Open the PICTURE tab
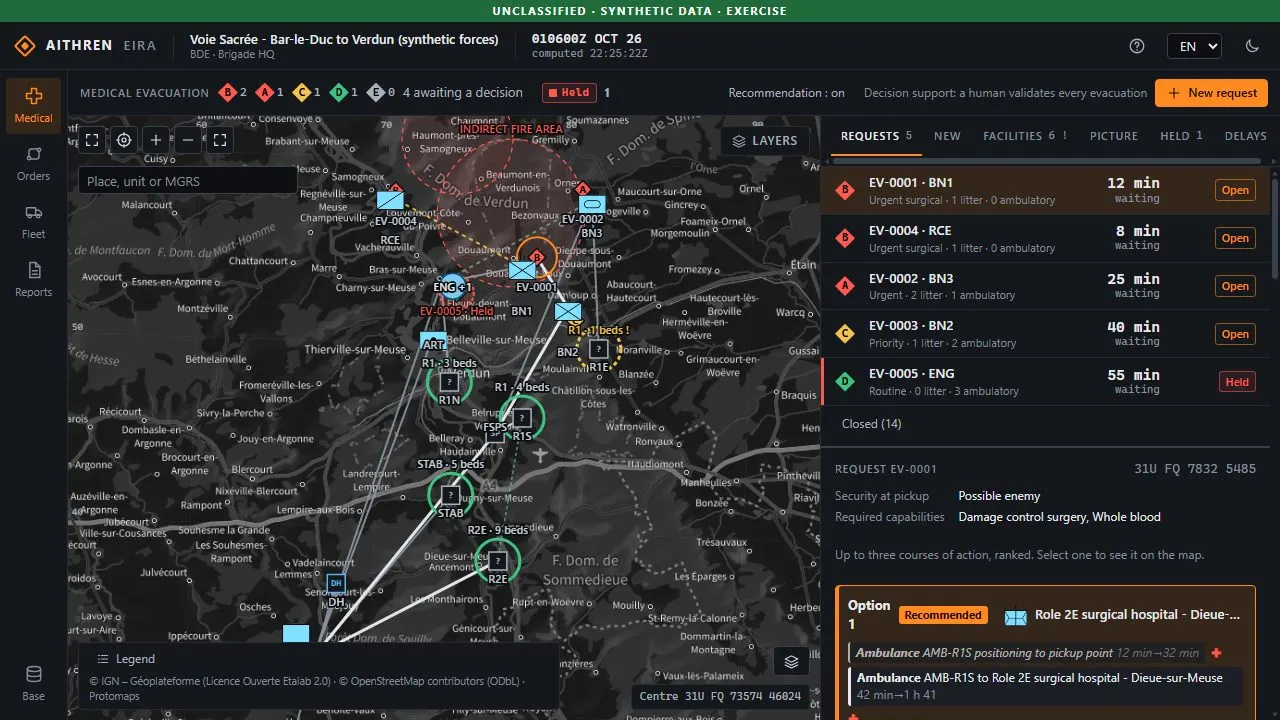Screen dimensions: 1280x720 pos(1114,136)
